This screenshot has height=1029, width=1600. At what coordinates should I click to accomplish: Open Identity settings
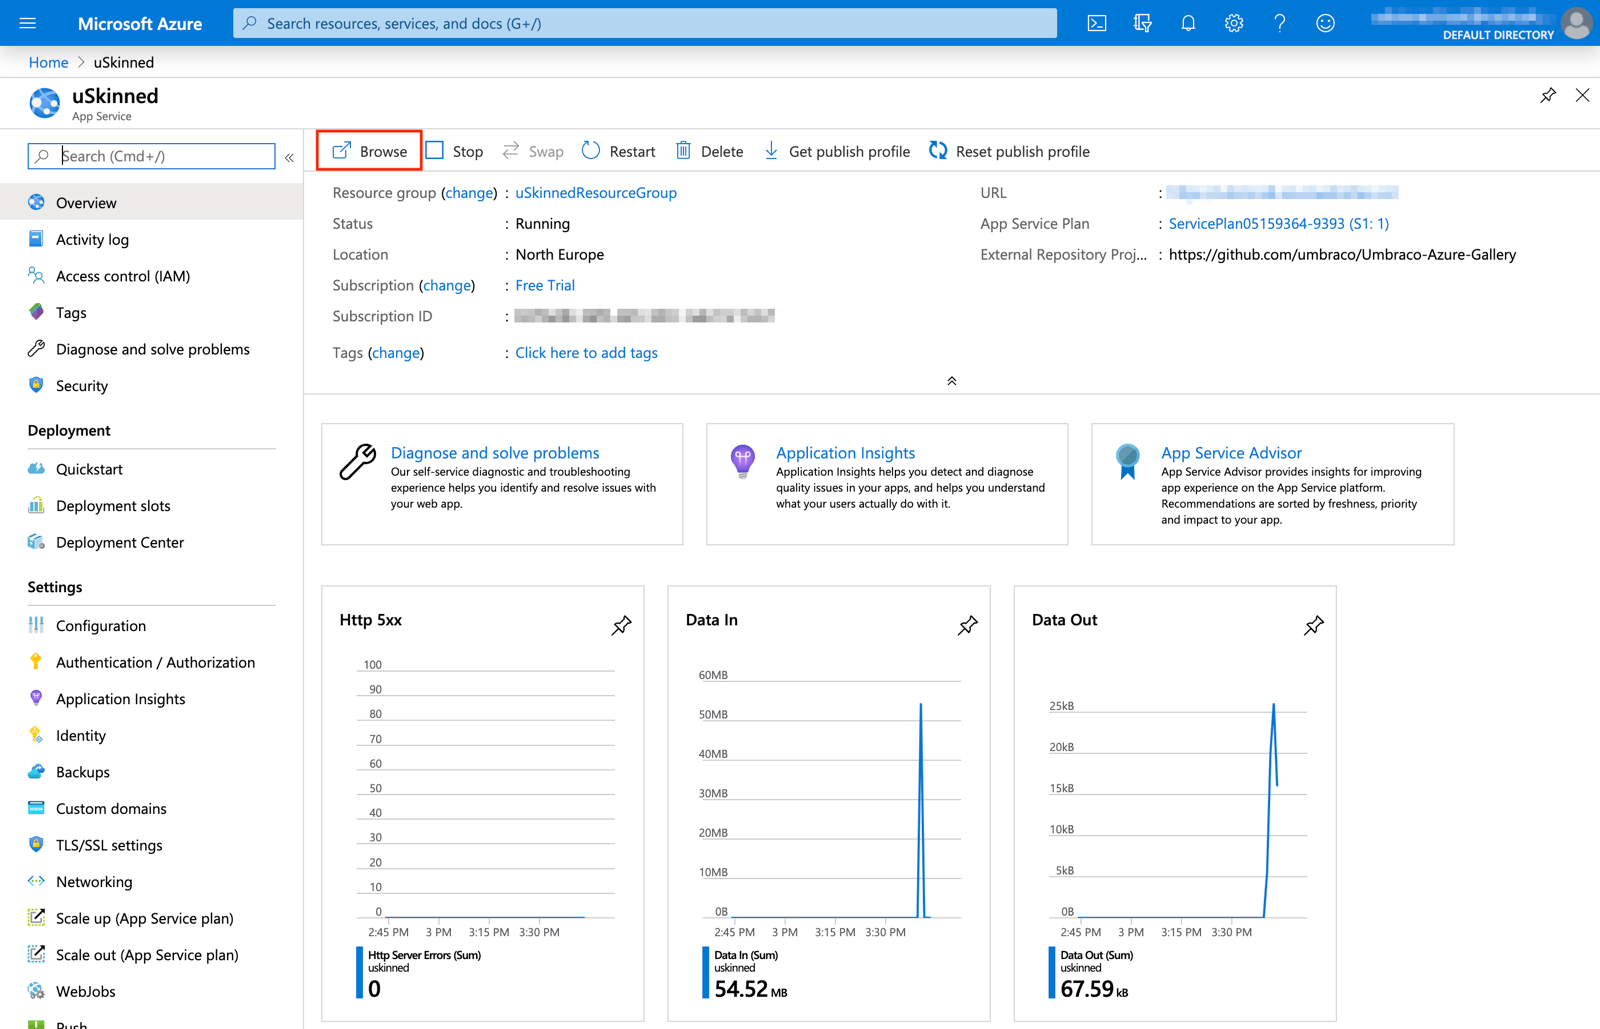pyautogui.click(x=151, y=735)
